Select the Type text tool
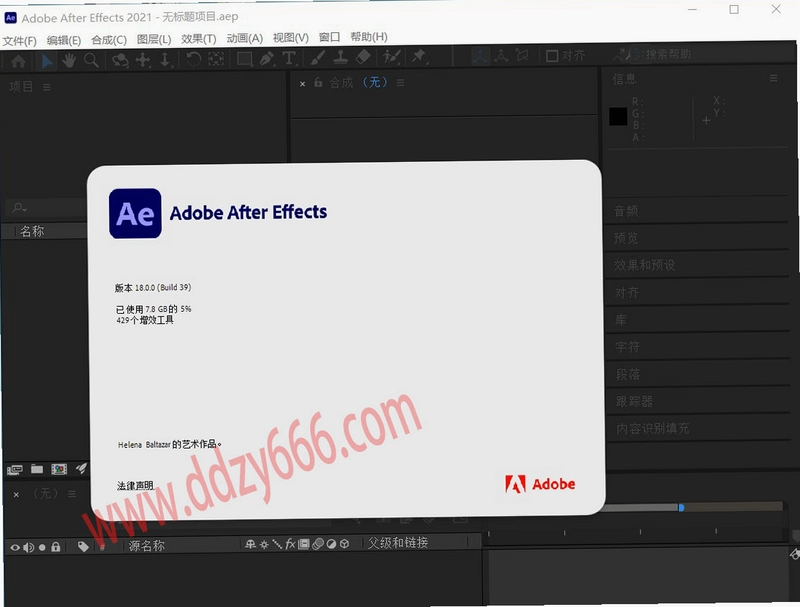This screenshot has width=800, height=607. (x=289, y=58)
